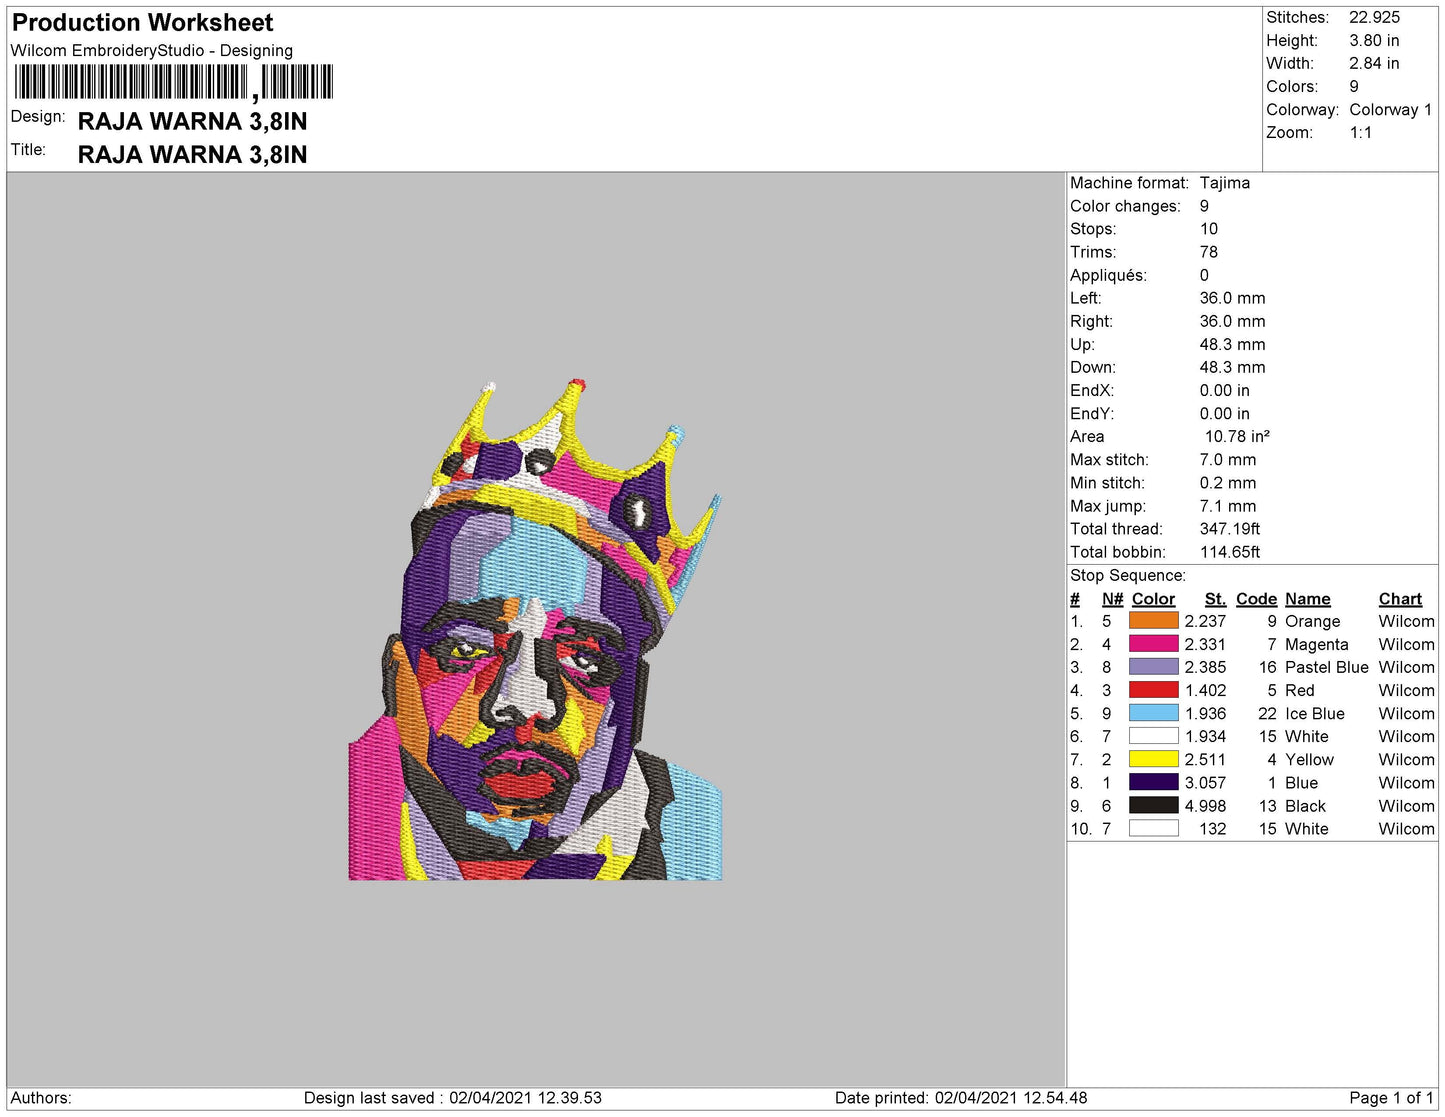
Task: Click the barcode under the worksheet header
Action: coord(173,82)
